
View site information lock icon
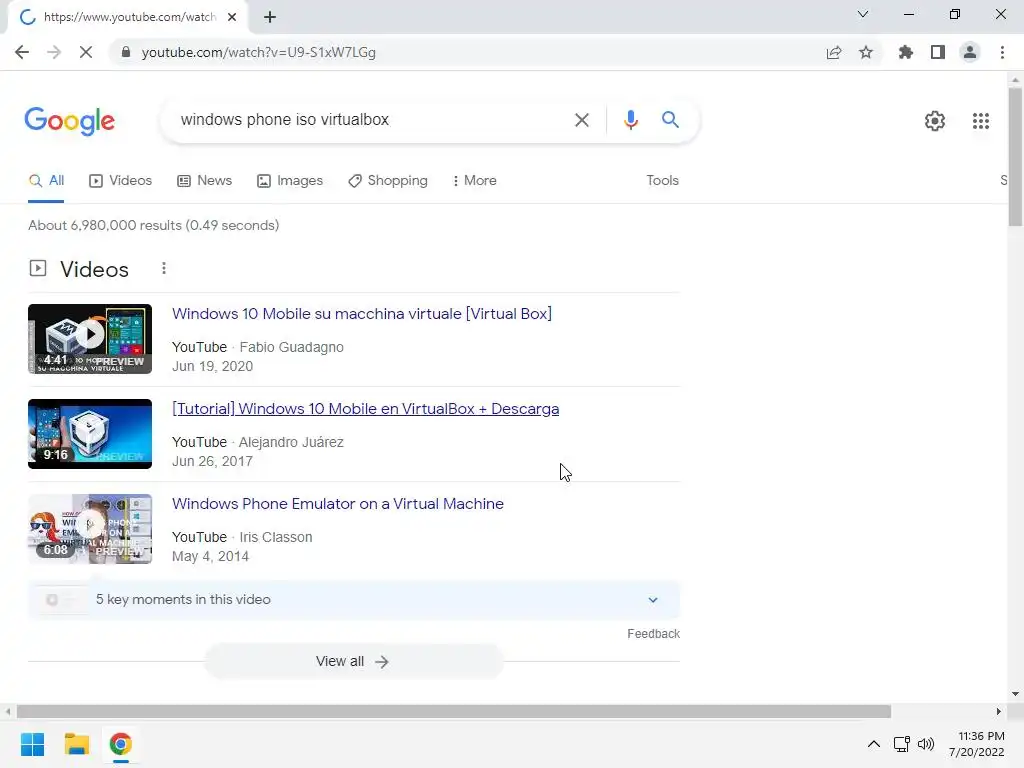(x=126, y=52)
